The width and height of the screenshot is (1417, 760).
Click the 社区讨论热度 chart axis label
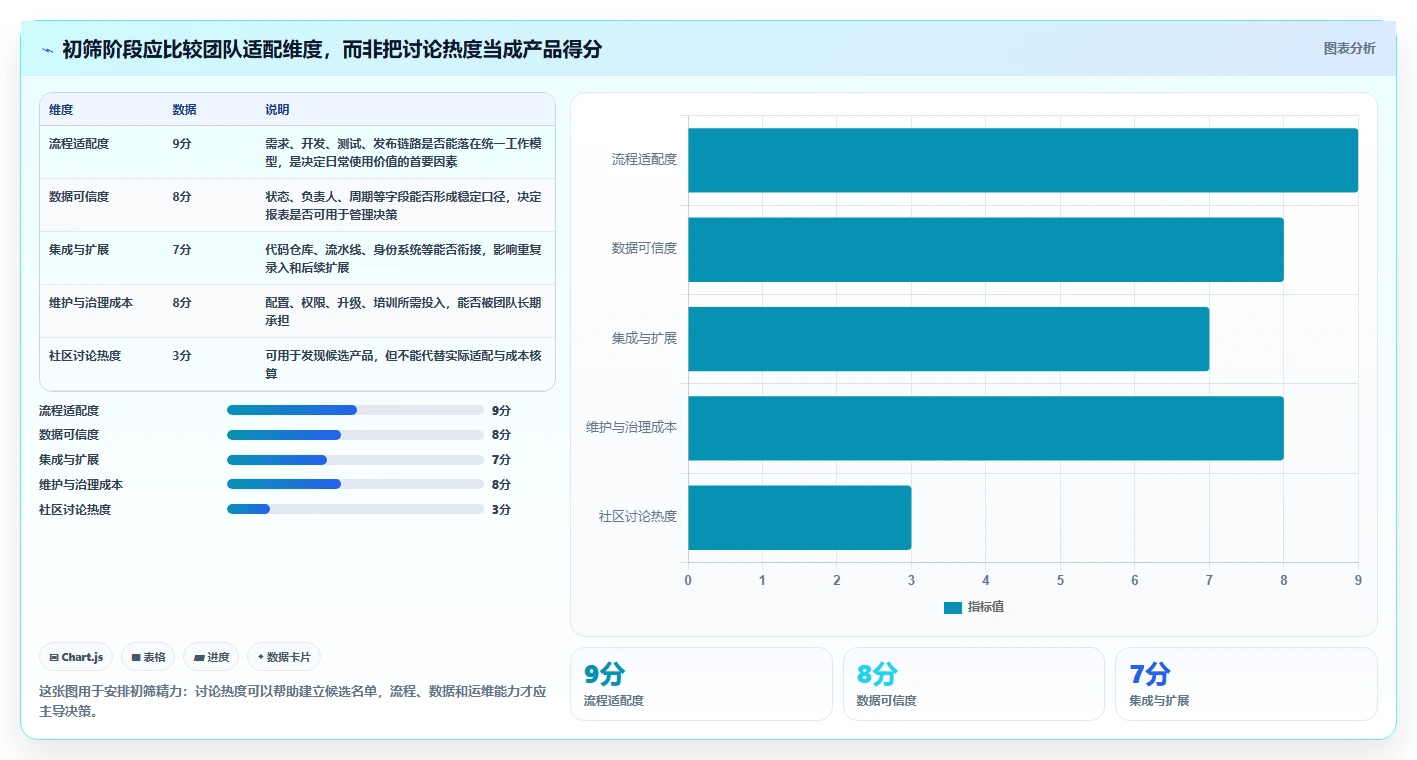(638, 516)
